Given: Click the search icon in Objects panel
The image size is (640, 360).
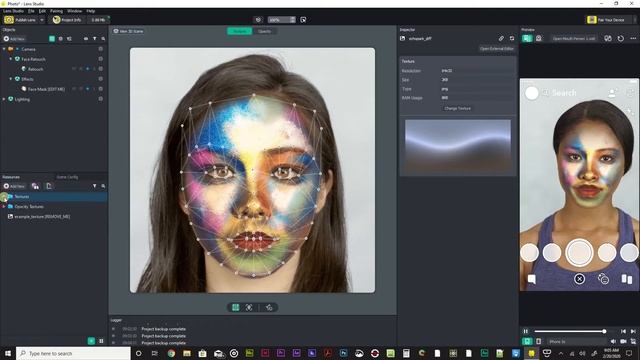Looking at the screenshot, I should (103, 39).
